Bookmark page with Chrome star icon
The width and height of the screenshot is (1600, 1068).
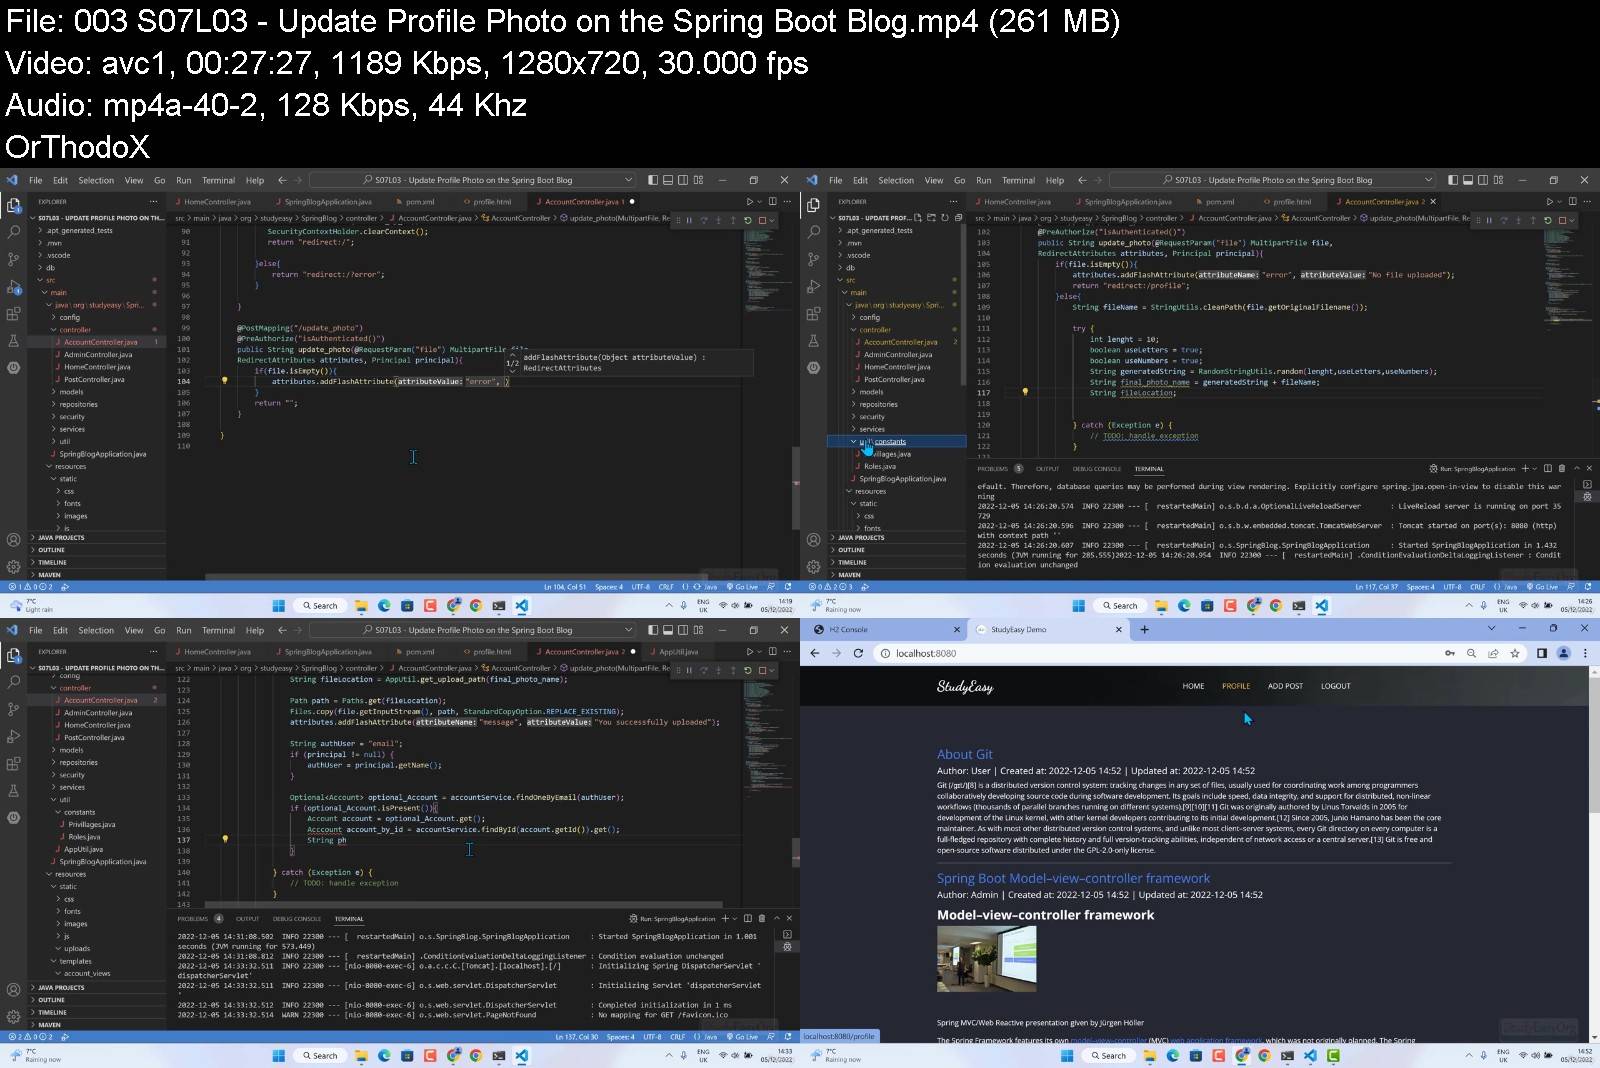pyautogui.click(x=1515, y=653)
